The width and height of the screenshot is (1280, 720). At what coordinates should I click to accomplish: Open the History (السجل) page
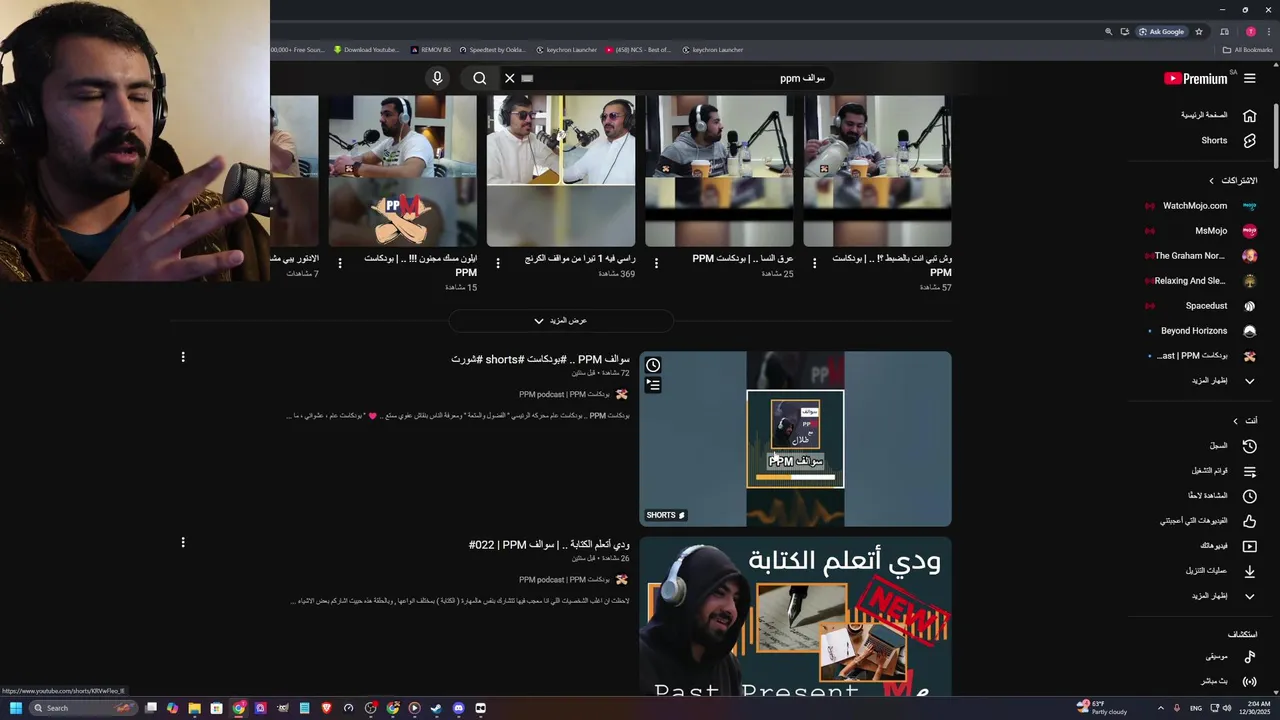(x=1217, y=446)
